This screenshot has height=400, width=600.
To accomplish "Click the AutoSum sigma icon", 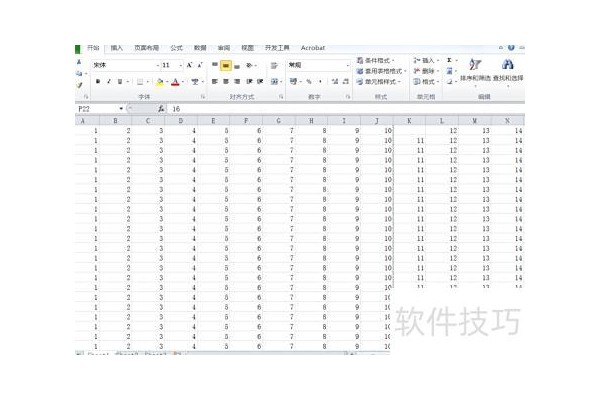I will click(450, 60).
